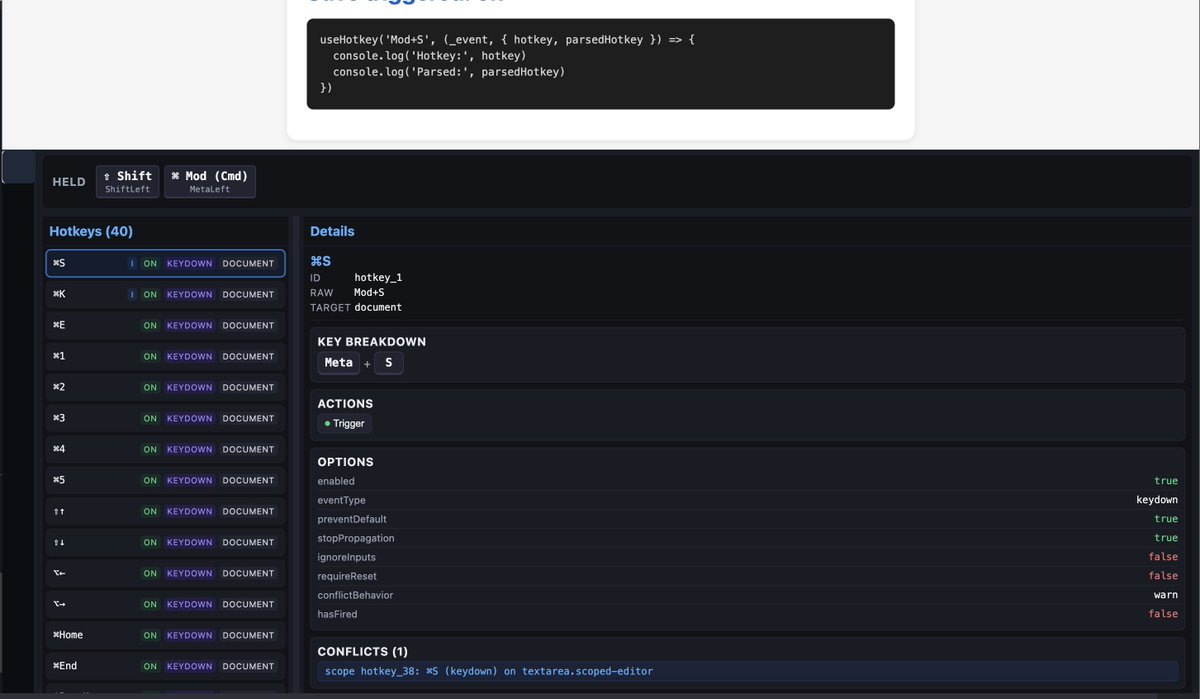Select the ⌘2 hotkey row
This screenshot has height=699, width=1200.
point(165,387)
